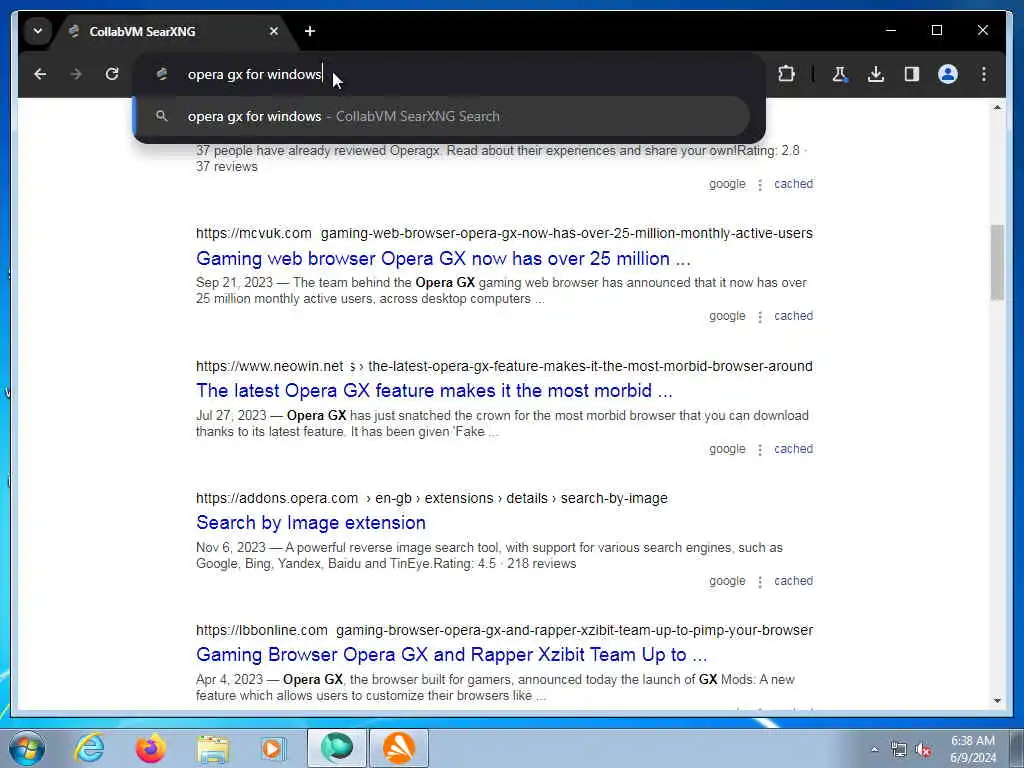Click the vertical scrollbar thumb
This screenshot has width=1024, height=768.
[x=997, y=263]
